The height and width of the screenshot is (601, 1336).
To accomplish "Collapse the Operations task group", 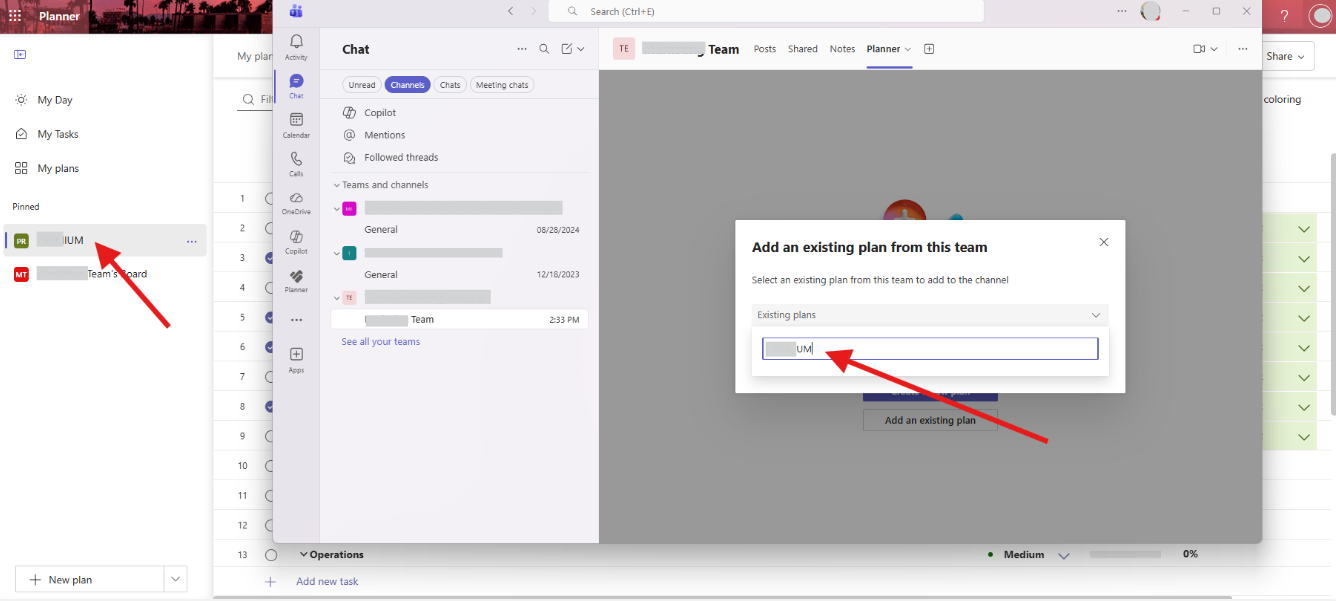I will (303, 555).
